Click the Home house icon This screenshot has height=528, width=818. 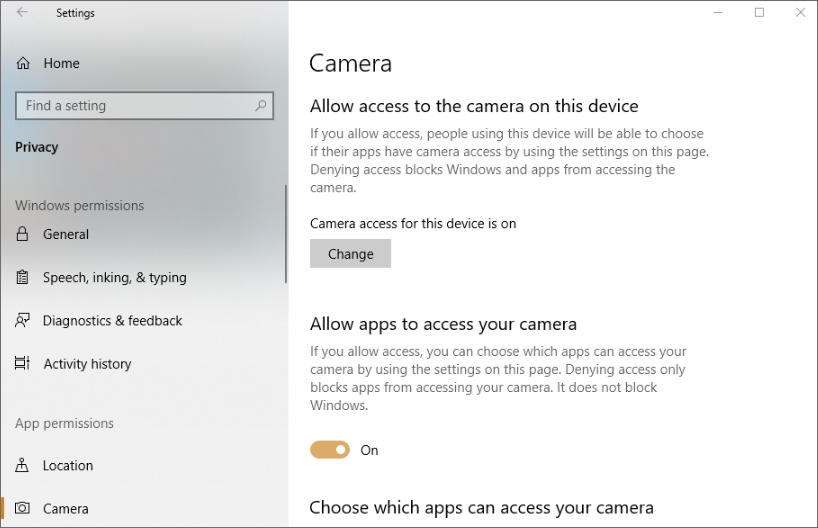coord(23,63)
